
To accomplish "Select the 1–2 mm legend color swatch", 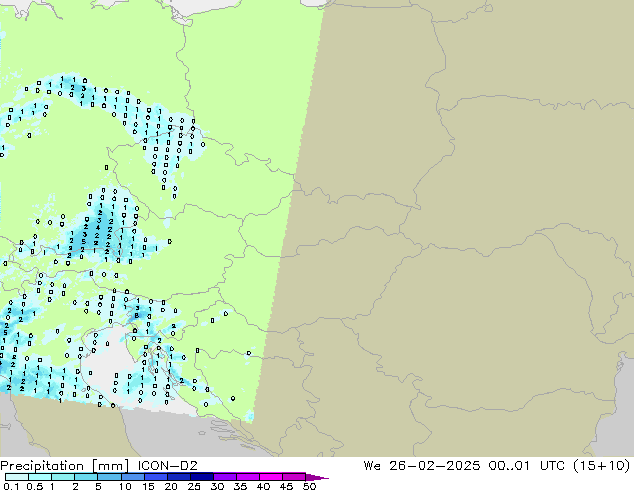I will pyautogui.click(x=63, y=477).
